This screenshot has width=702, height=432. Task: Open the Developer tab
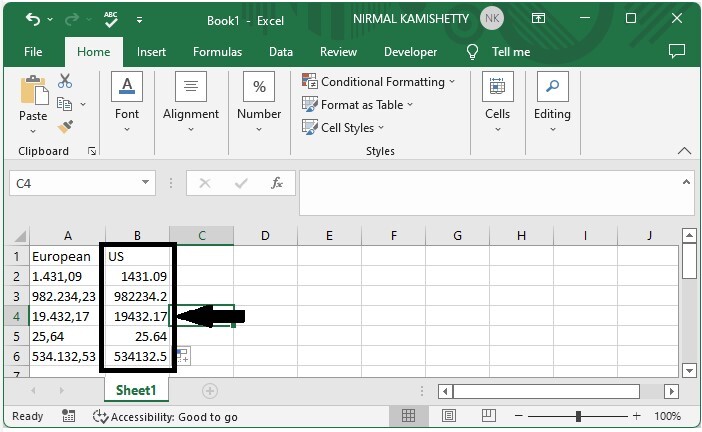[x=411, y=52]
